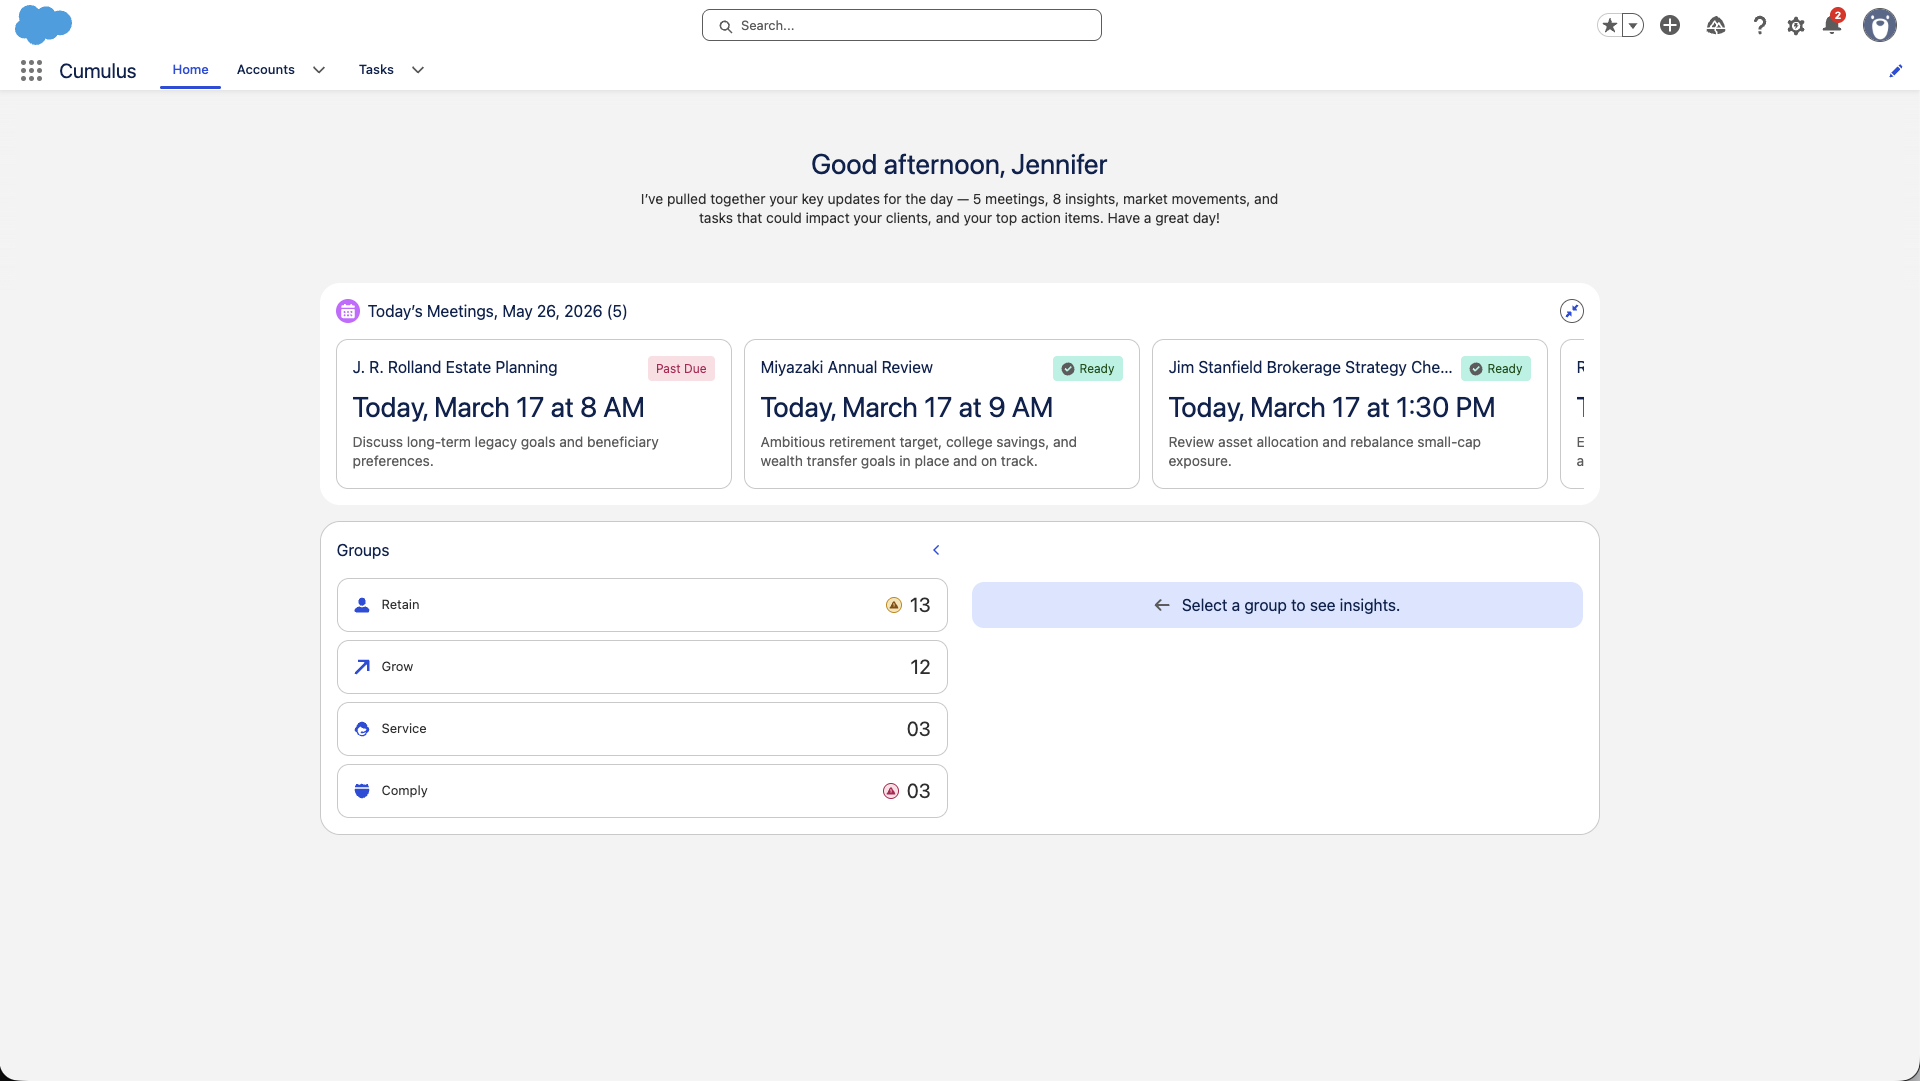Click the Service count 03
1920x1081 pixels.
pos(918,729)
